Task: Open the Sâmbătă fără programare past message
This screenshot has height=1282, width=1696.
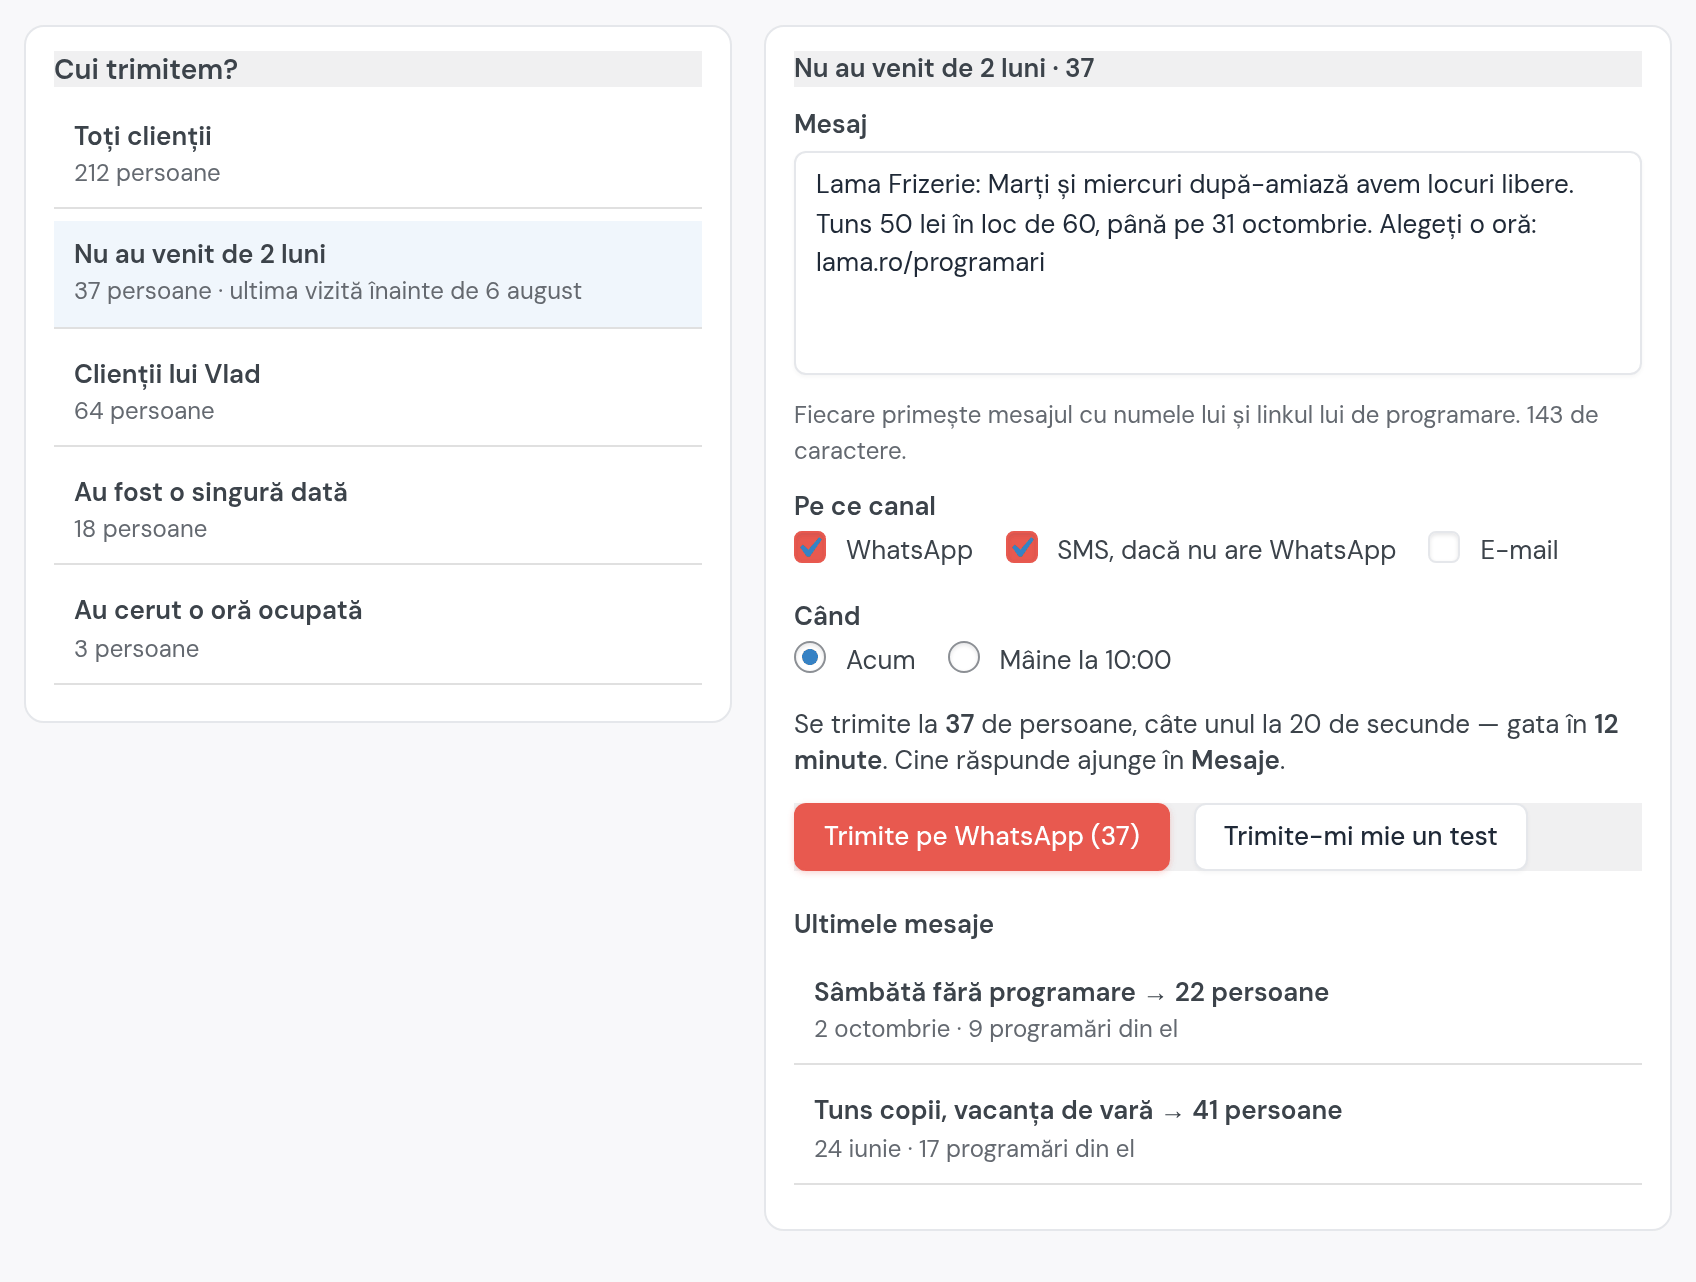Action: pos(1217,1009)
